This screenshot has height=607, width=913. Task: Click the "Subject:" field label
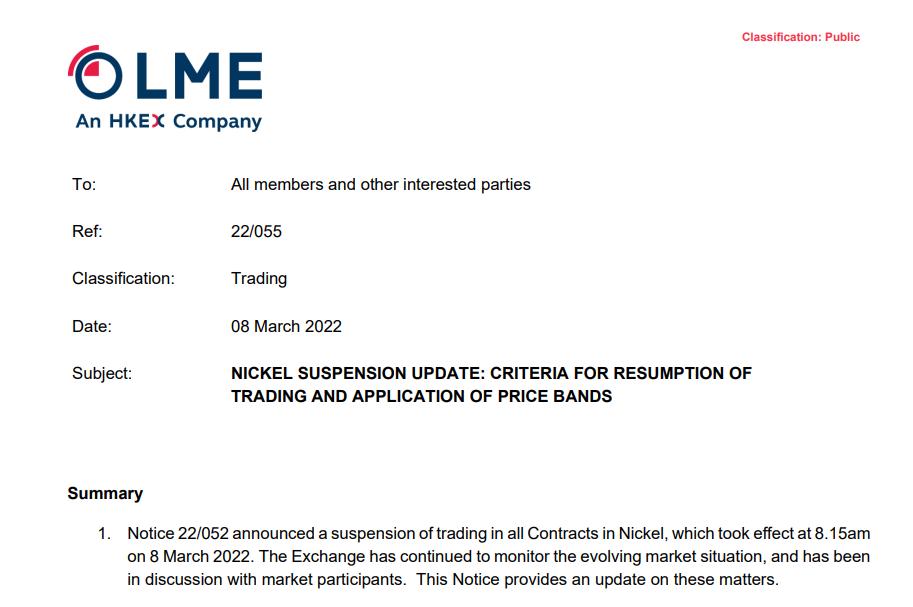pyautogui.click(x=102, y=373)
